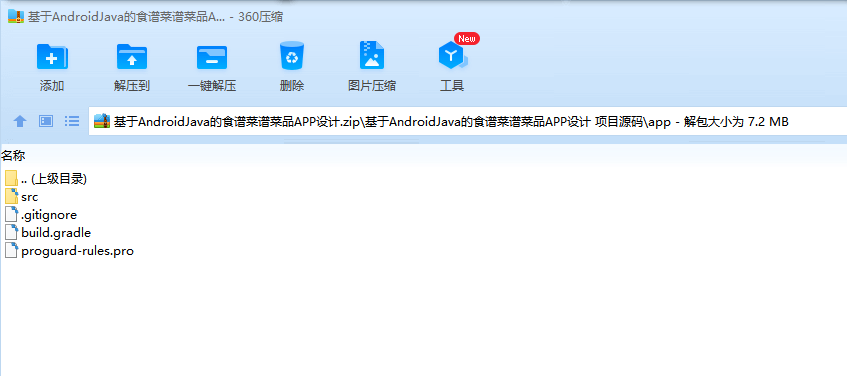This screenshot has height=376, width=847.
Task: Sort by the 名称 column header
Action: pos(13,156)
